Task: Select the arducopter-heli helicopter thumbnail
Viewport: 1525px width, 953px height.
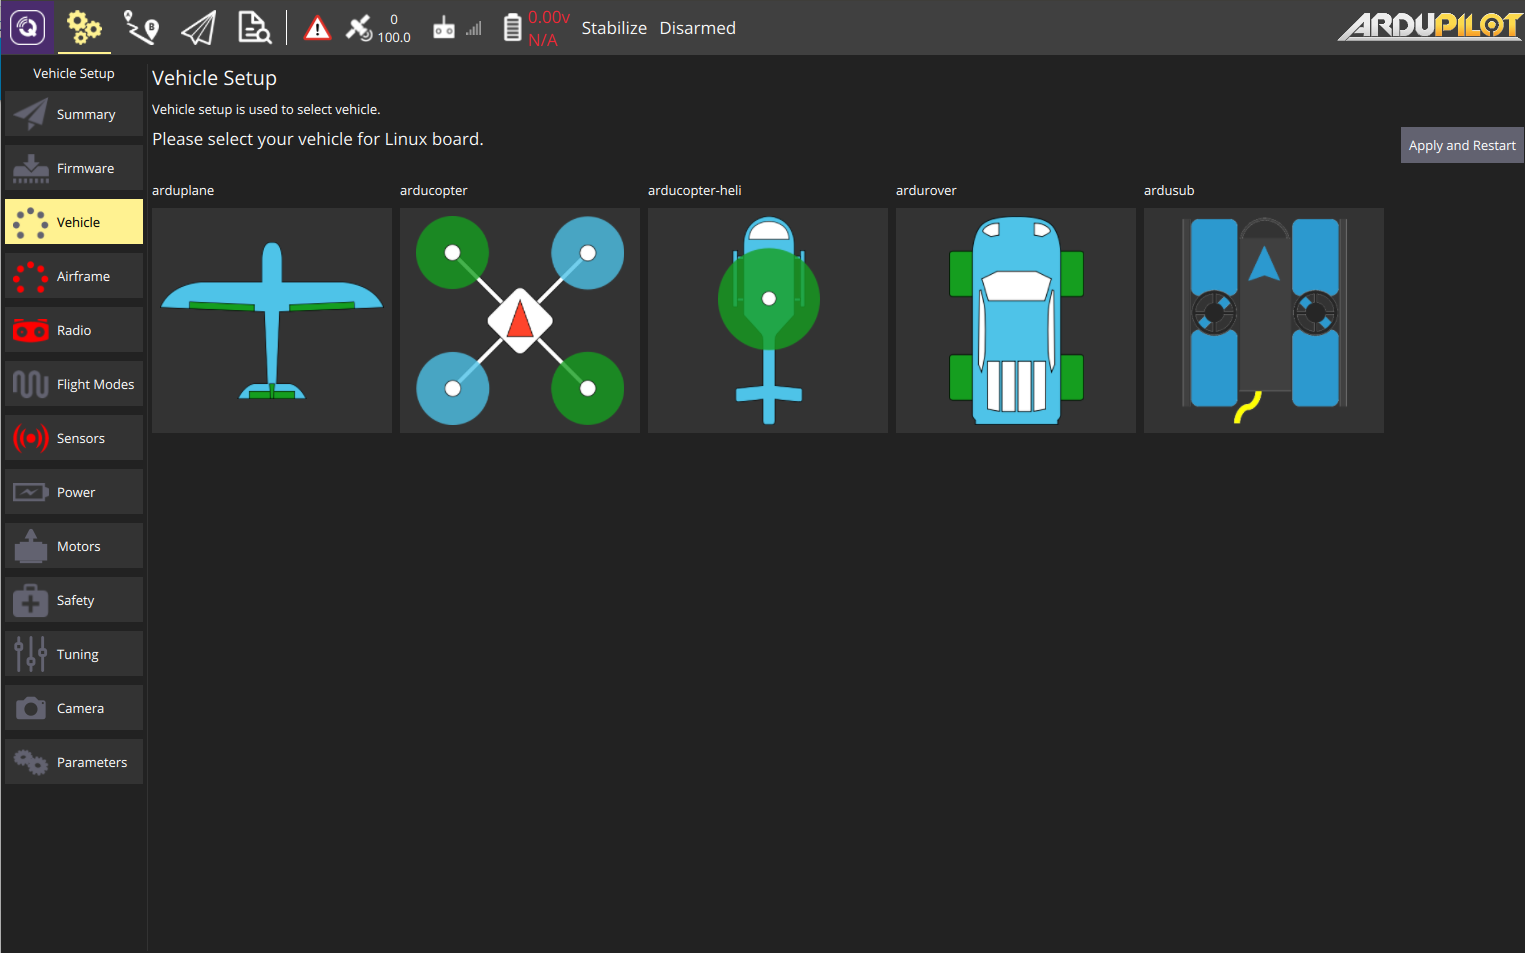Action: [x=768, y=320]
